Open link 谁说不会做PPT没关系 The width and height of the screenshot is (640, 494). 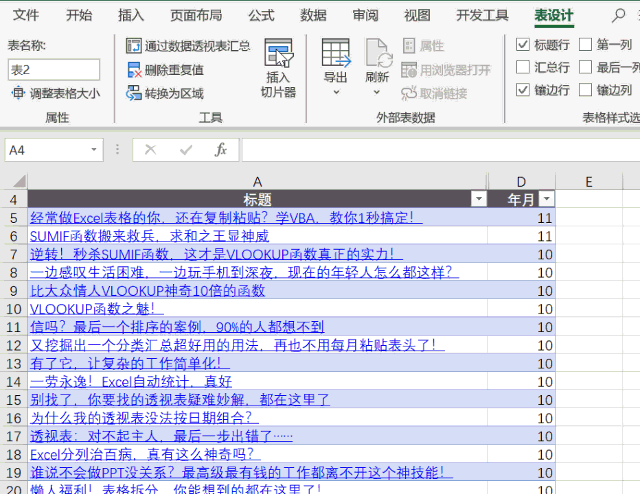click(241, 472)
